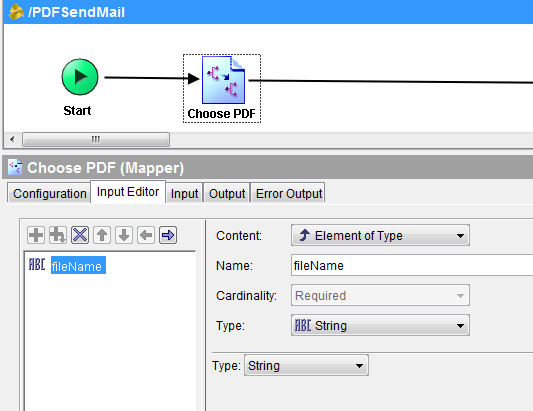This screenshot has width=533, height=411.
Task: Switch to the Output tab
Action: (227, 193)
